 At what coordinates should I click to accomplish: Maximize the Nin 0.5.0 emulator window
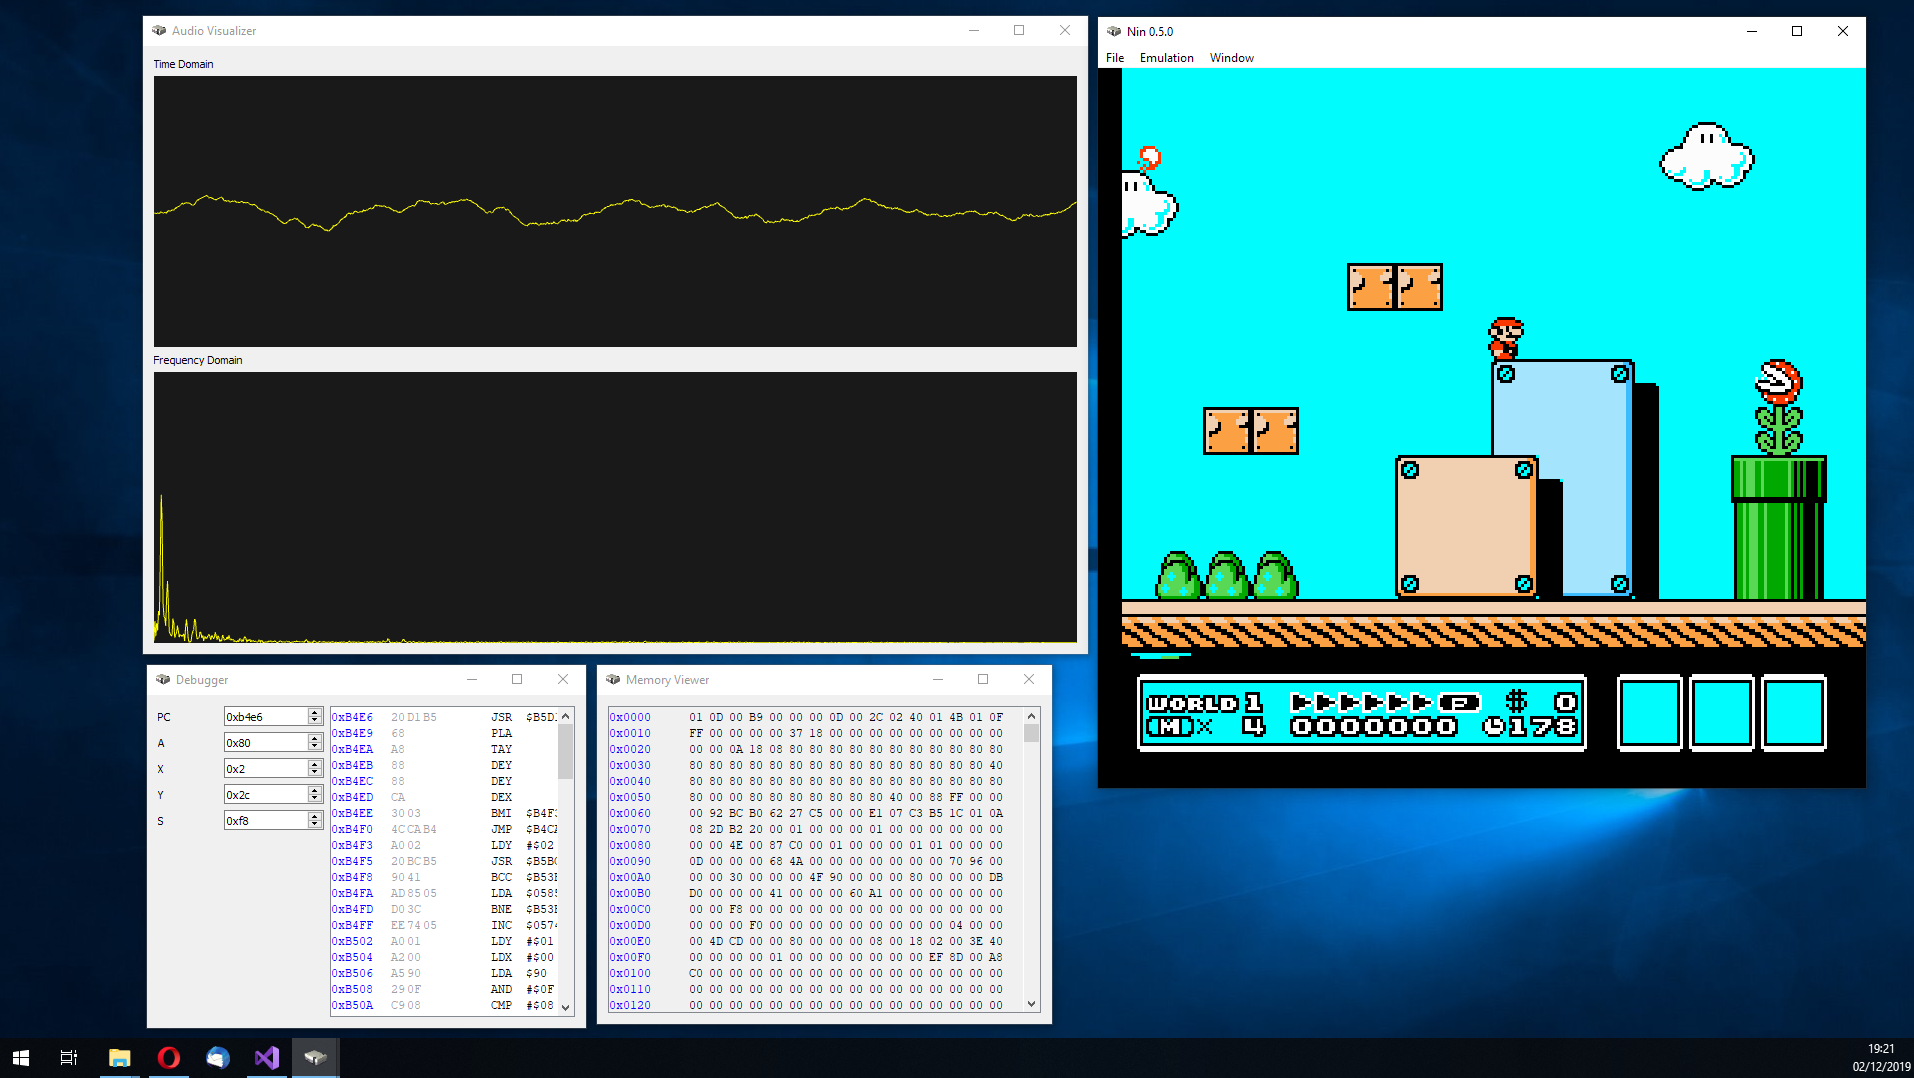pos(1797,32)
